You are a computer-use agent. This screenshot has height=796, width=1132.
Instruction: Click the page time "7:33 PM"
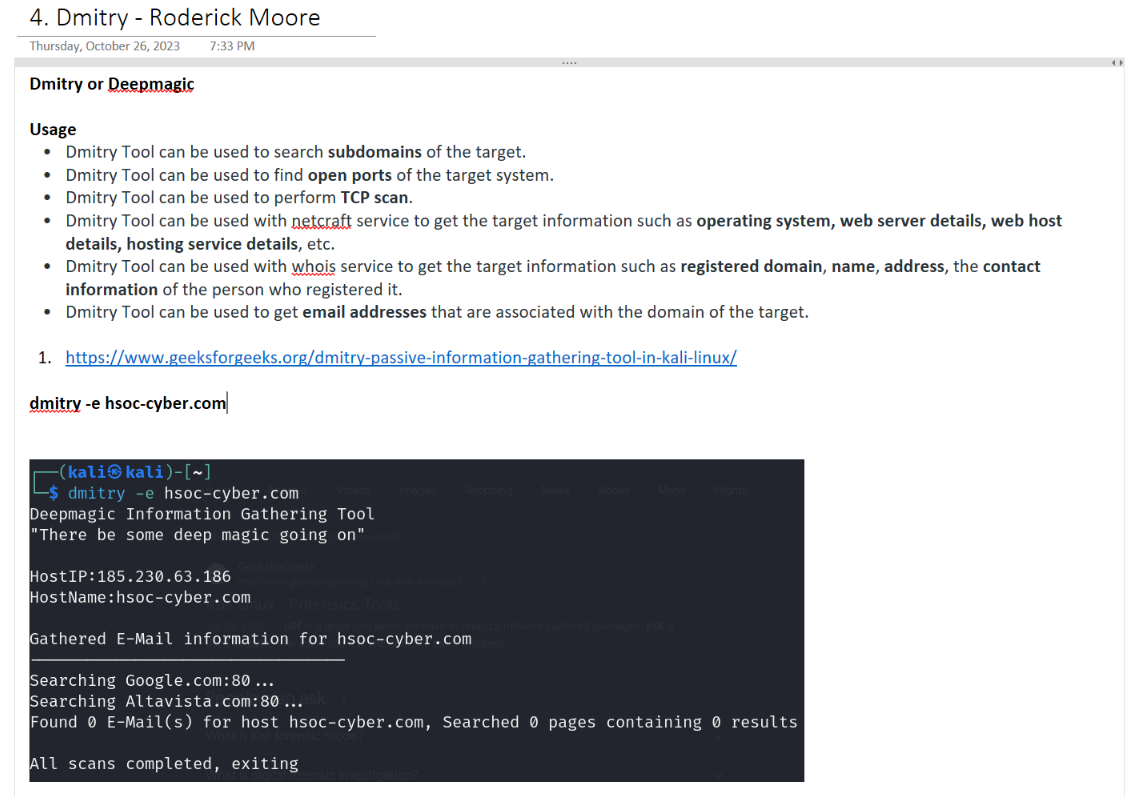click(x=232, y=46)
